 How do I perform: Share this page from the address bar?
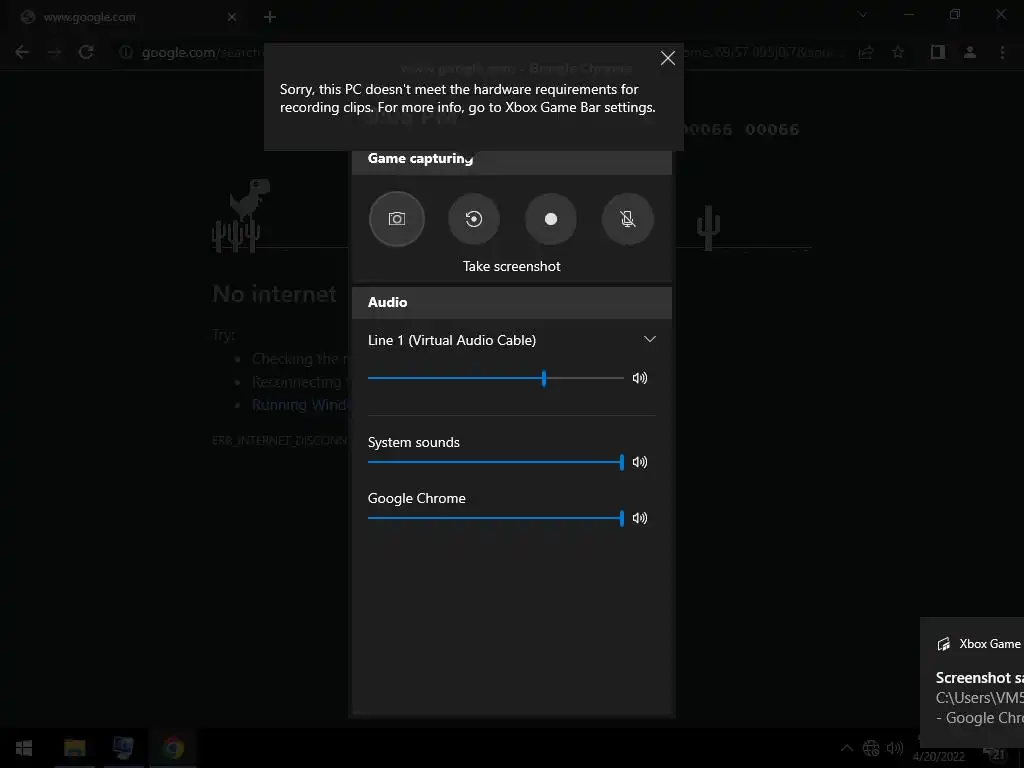866,52
